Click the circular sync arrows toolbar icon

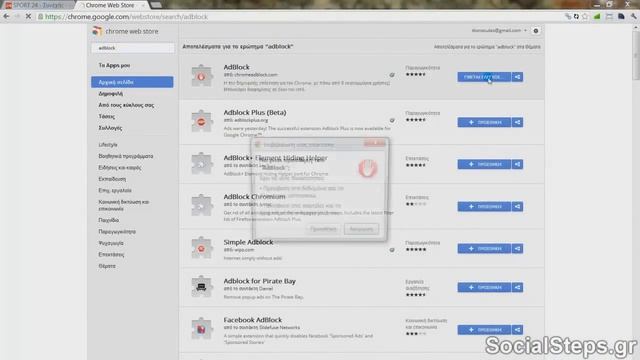pyautogui.click(x=576, y=16)
